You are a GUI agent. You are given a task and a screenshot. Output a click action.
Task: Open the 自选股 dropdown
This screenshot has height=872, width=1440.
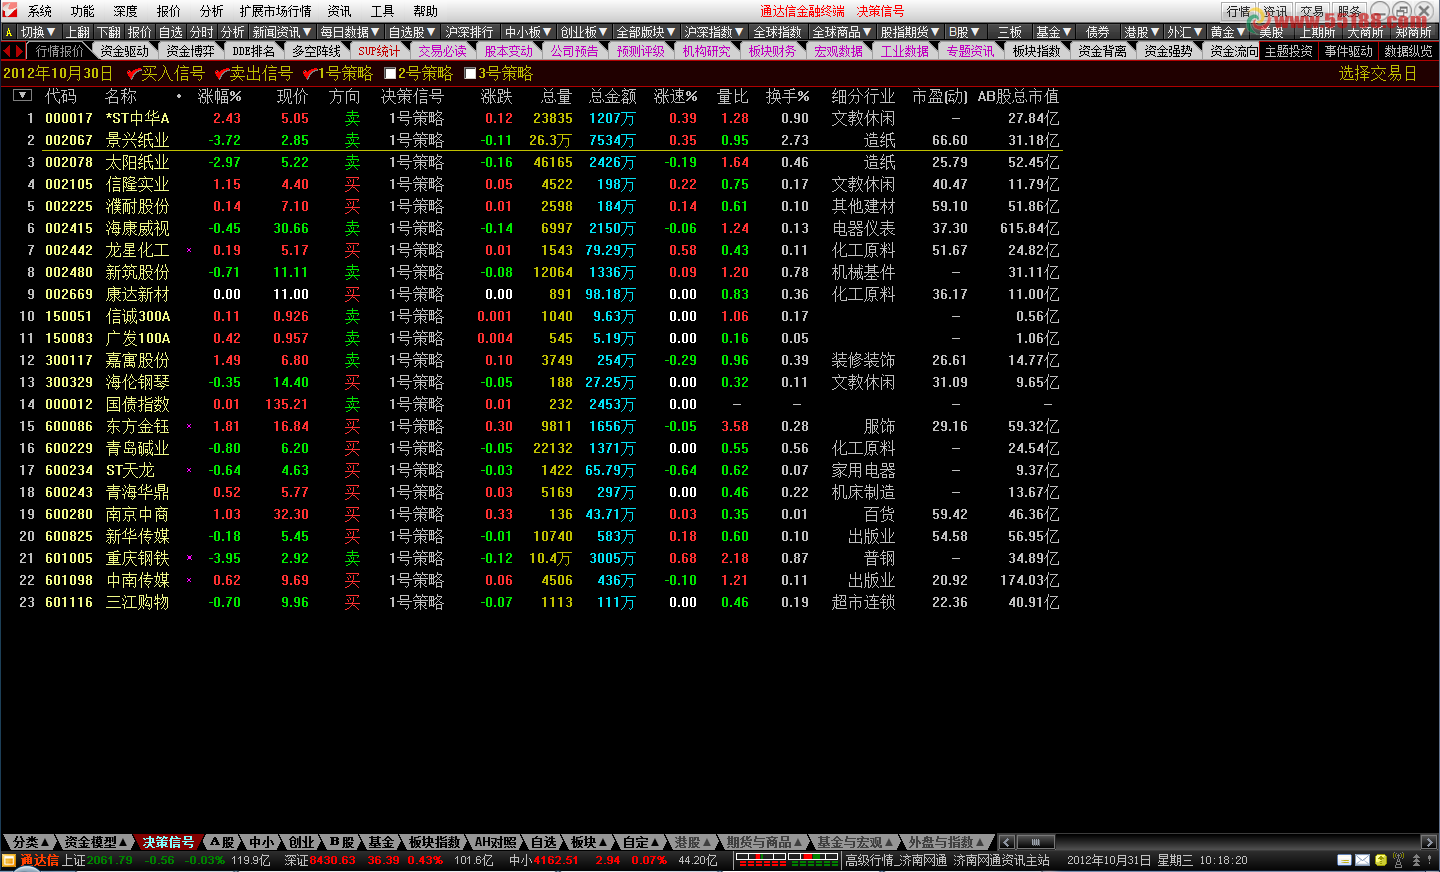click(413, 32)
